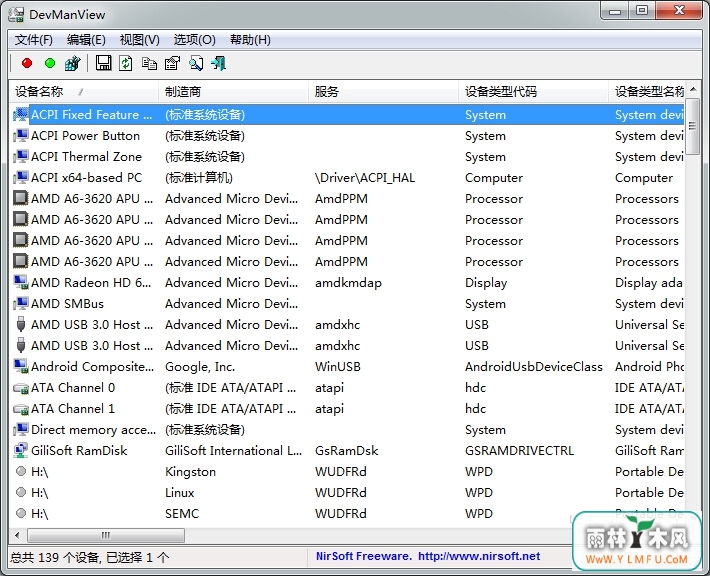Screen dimensions: 710x576
Task: Select the ACPI Power Button device name
Action: 85,135
